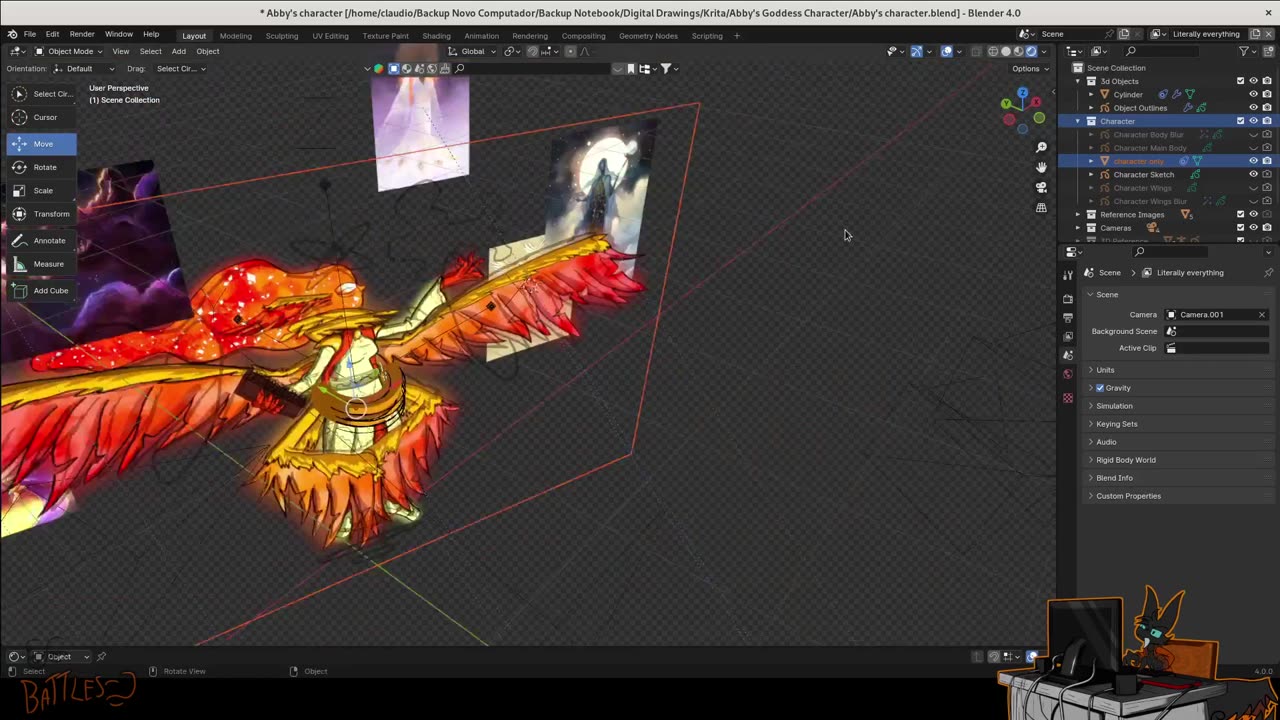Pick the Scale tool
The width and height of the screenshot is (1280, 720).
coord(40,190)
